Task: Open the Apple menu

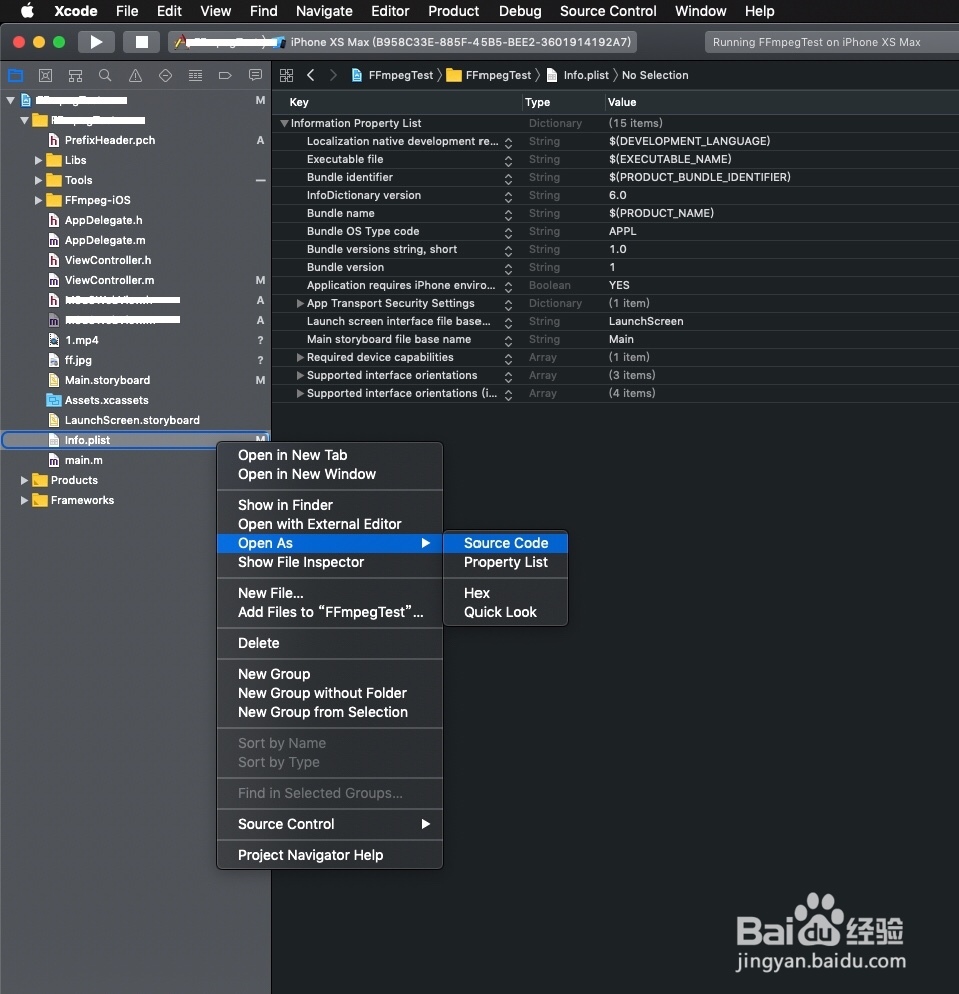Action: [27, 11]
